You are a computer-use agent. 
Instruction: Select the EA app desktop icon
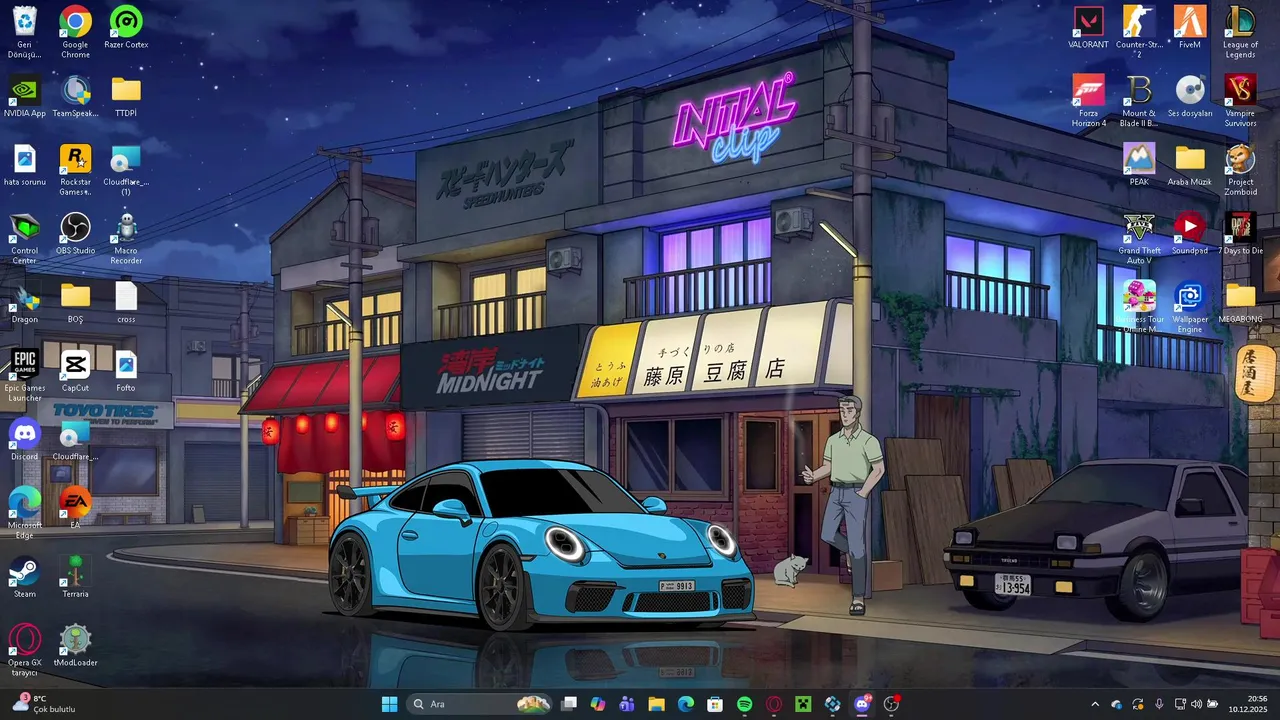pos(75,507)
